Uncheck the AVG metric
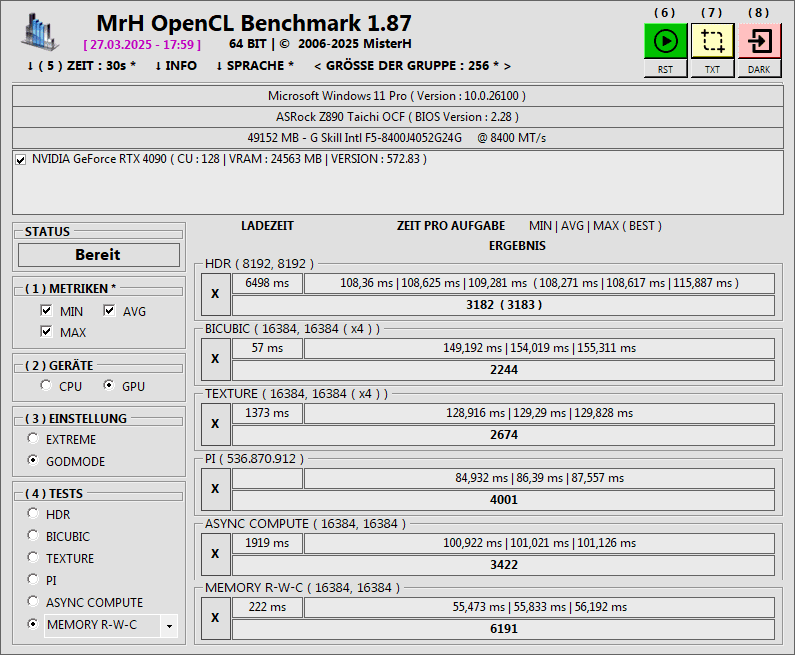This screenshot has height=655, width=795. tap(109, 310)
